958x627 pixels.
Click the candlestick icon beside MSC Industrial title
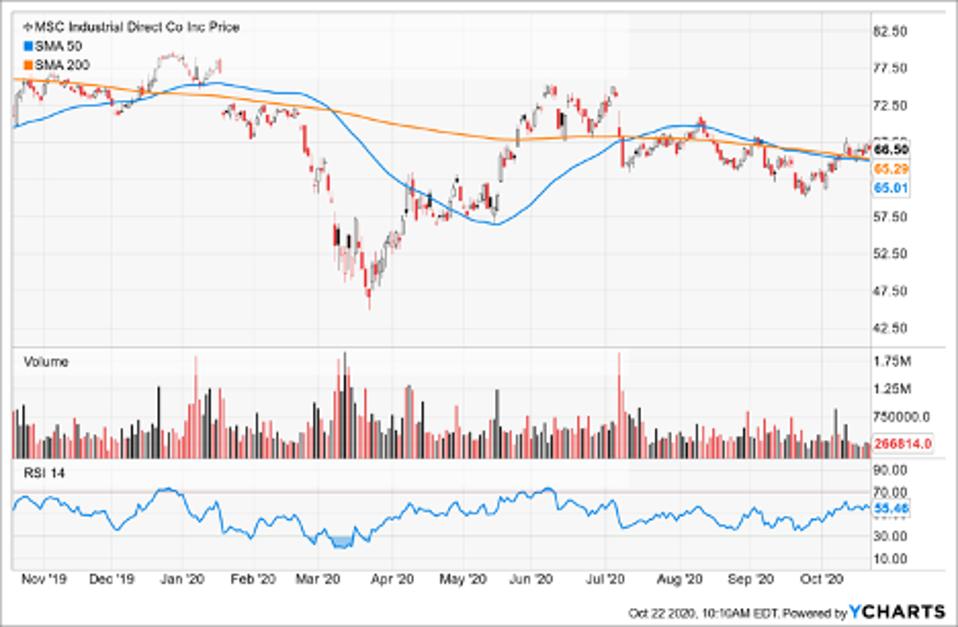(x=27, y=27)
